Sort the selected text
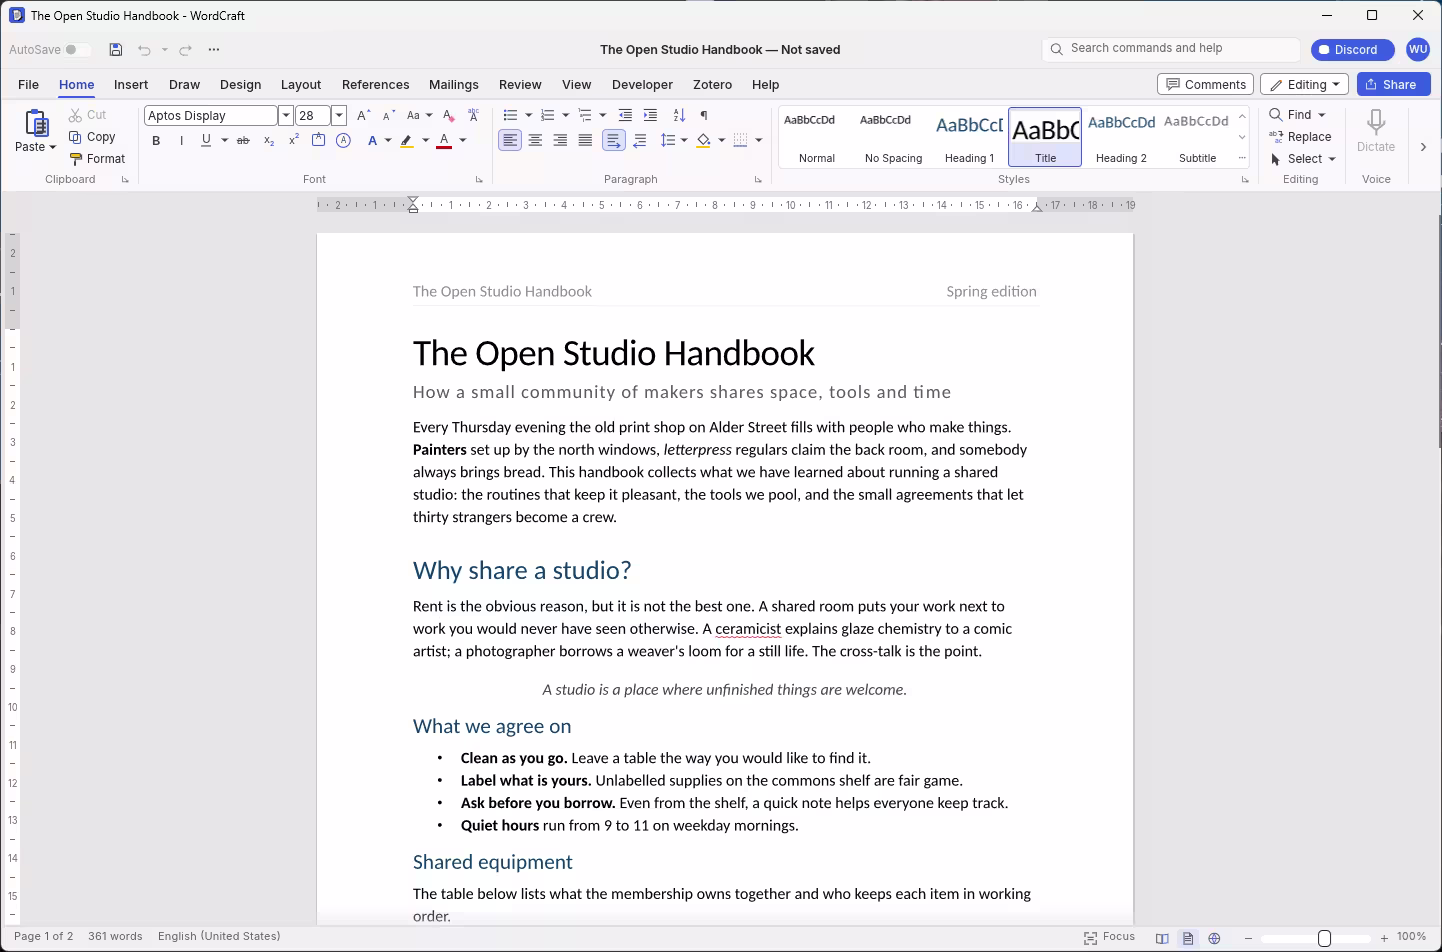 pos(680,116)
